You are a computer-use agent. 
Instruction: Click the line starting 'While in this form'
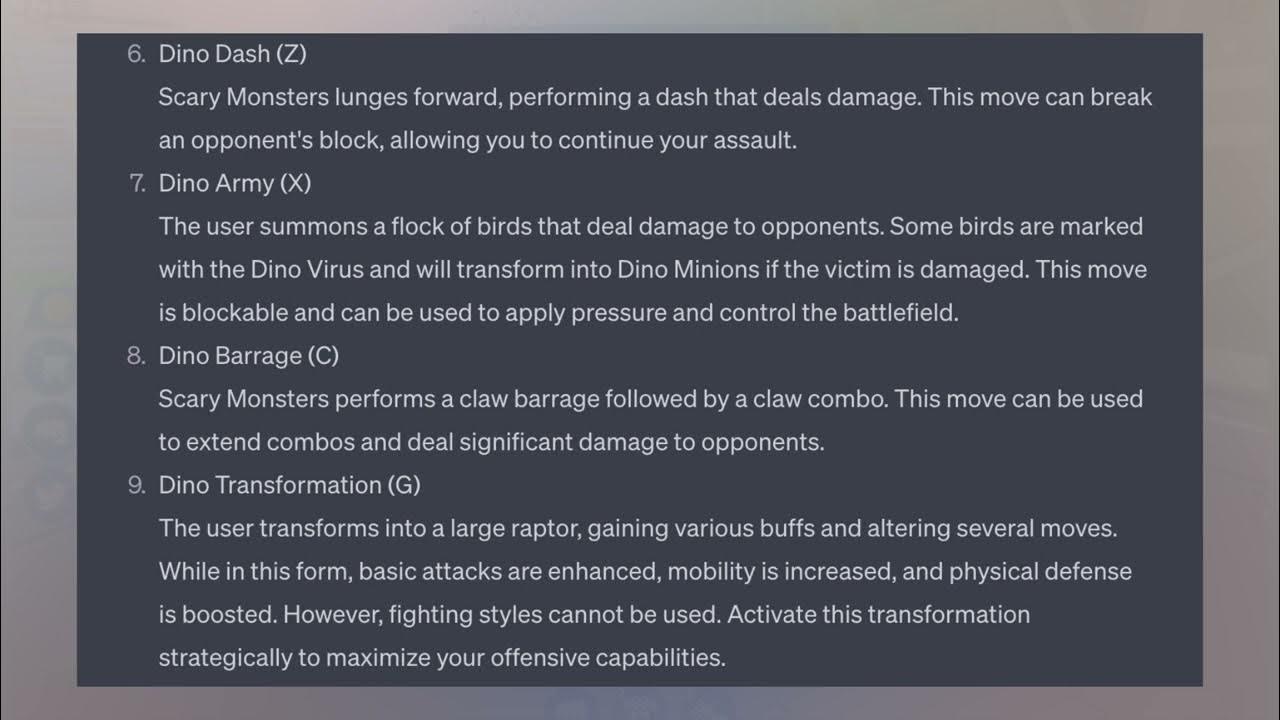(645, 572)
